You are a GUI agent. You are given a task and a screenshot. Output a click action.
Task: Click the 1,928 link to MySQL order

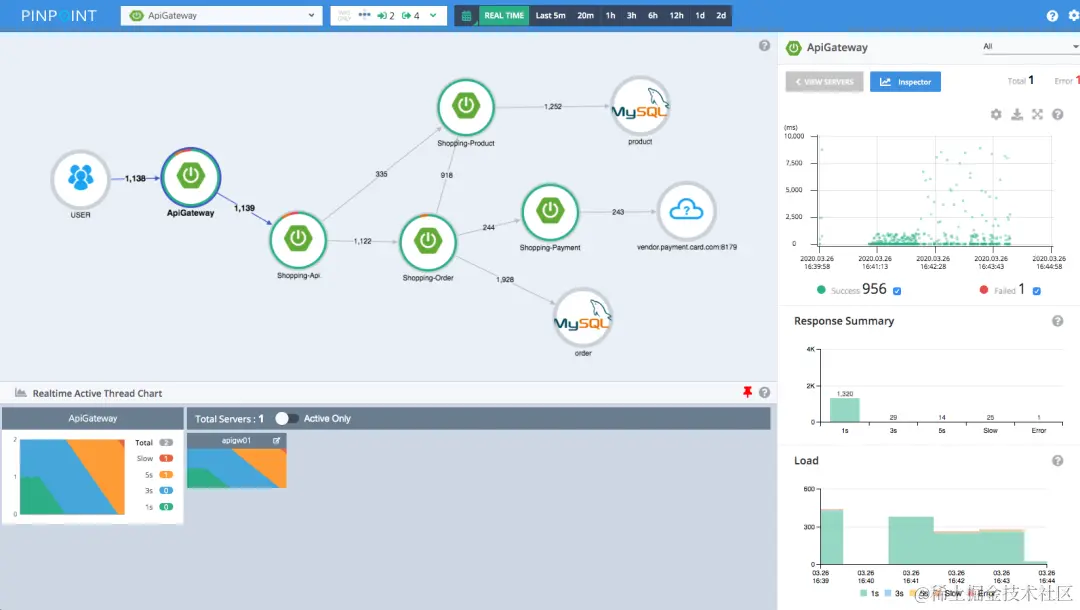(505, 280)
